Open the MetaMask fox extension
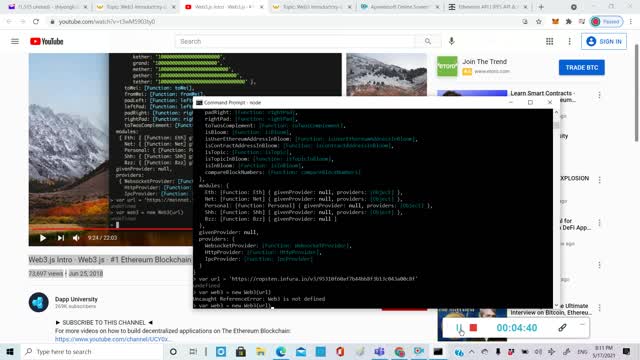 (x=555, y=22)
